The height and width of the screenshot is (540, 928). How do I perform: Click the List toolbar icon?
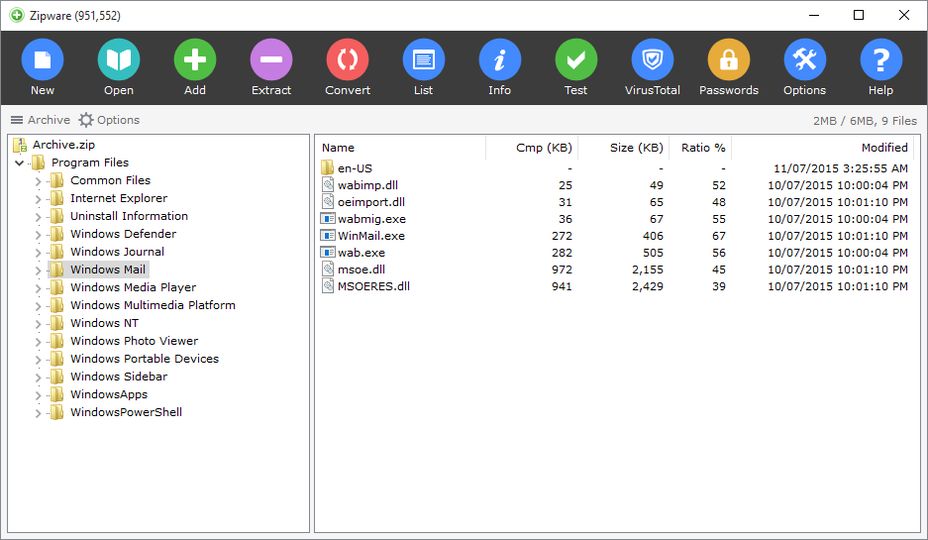424,59
